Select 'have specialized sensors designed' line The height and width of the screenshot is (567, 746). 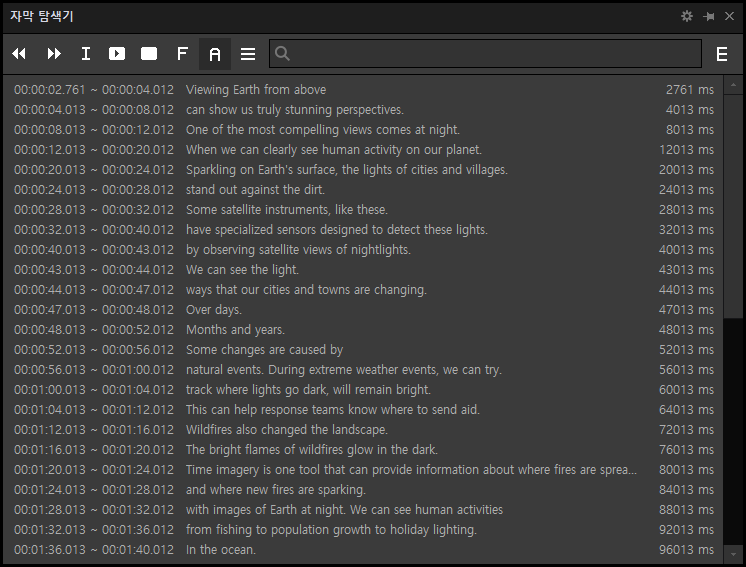click(x=337, y=230)
